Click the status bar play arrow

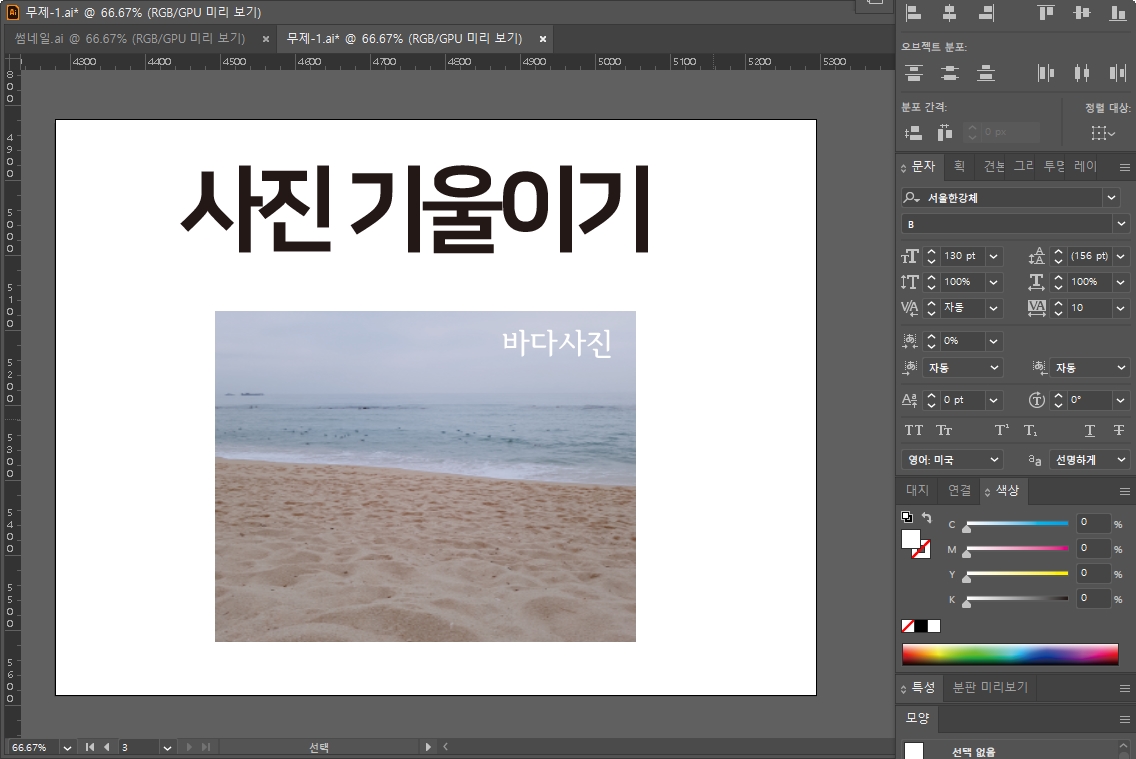(x=427, y=747)
